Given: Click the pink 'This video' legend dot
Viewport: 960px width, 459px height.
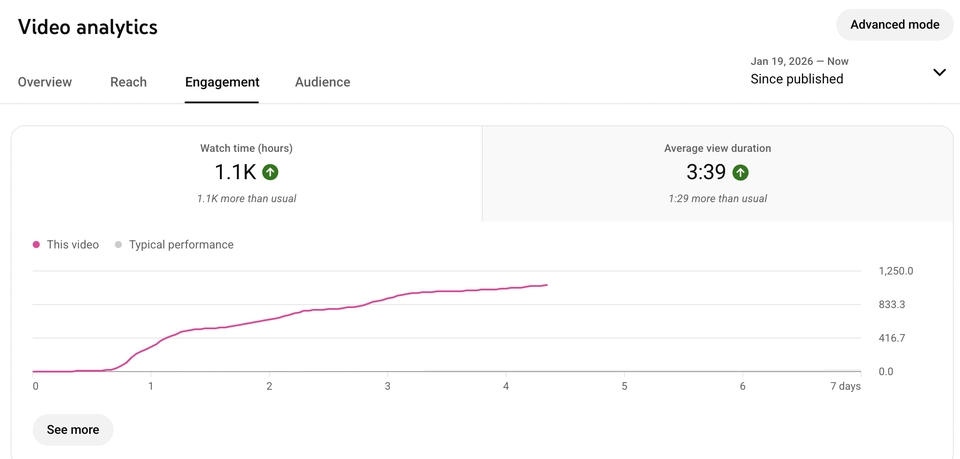Looking at the screenshot, I should tap(37, 245).
